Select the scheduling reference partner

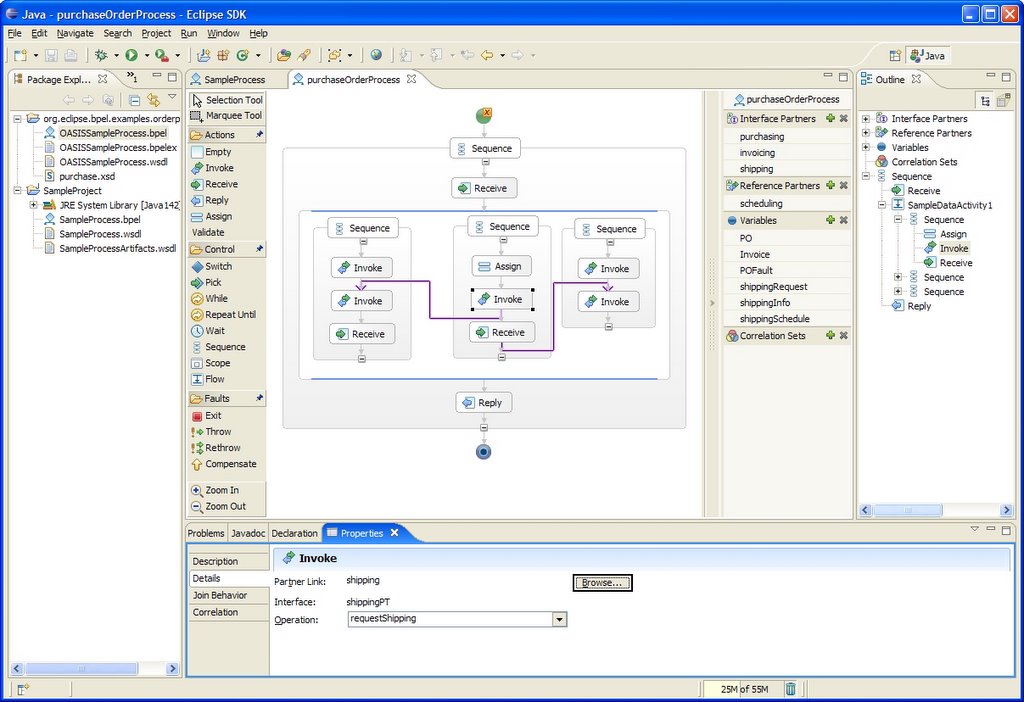[761, 204]
